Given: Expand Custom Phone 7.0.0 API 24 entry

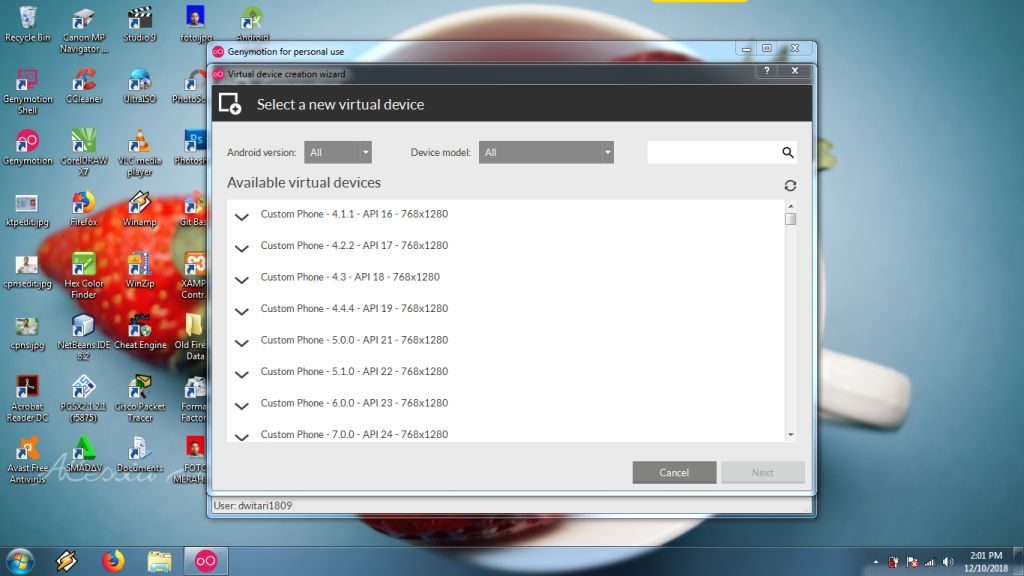Looking at the screenshot, I should click(x=242, y=436).
